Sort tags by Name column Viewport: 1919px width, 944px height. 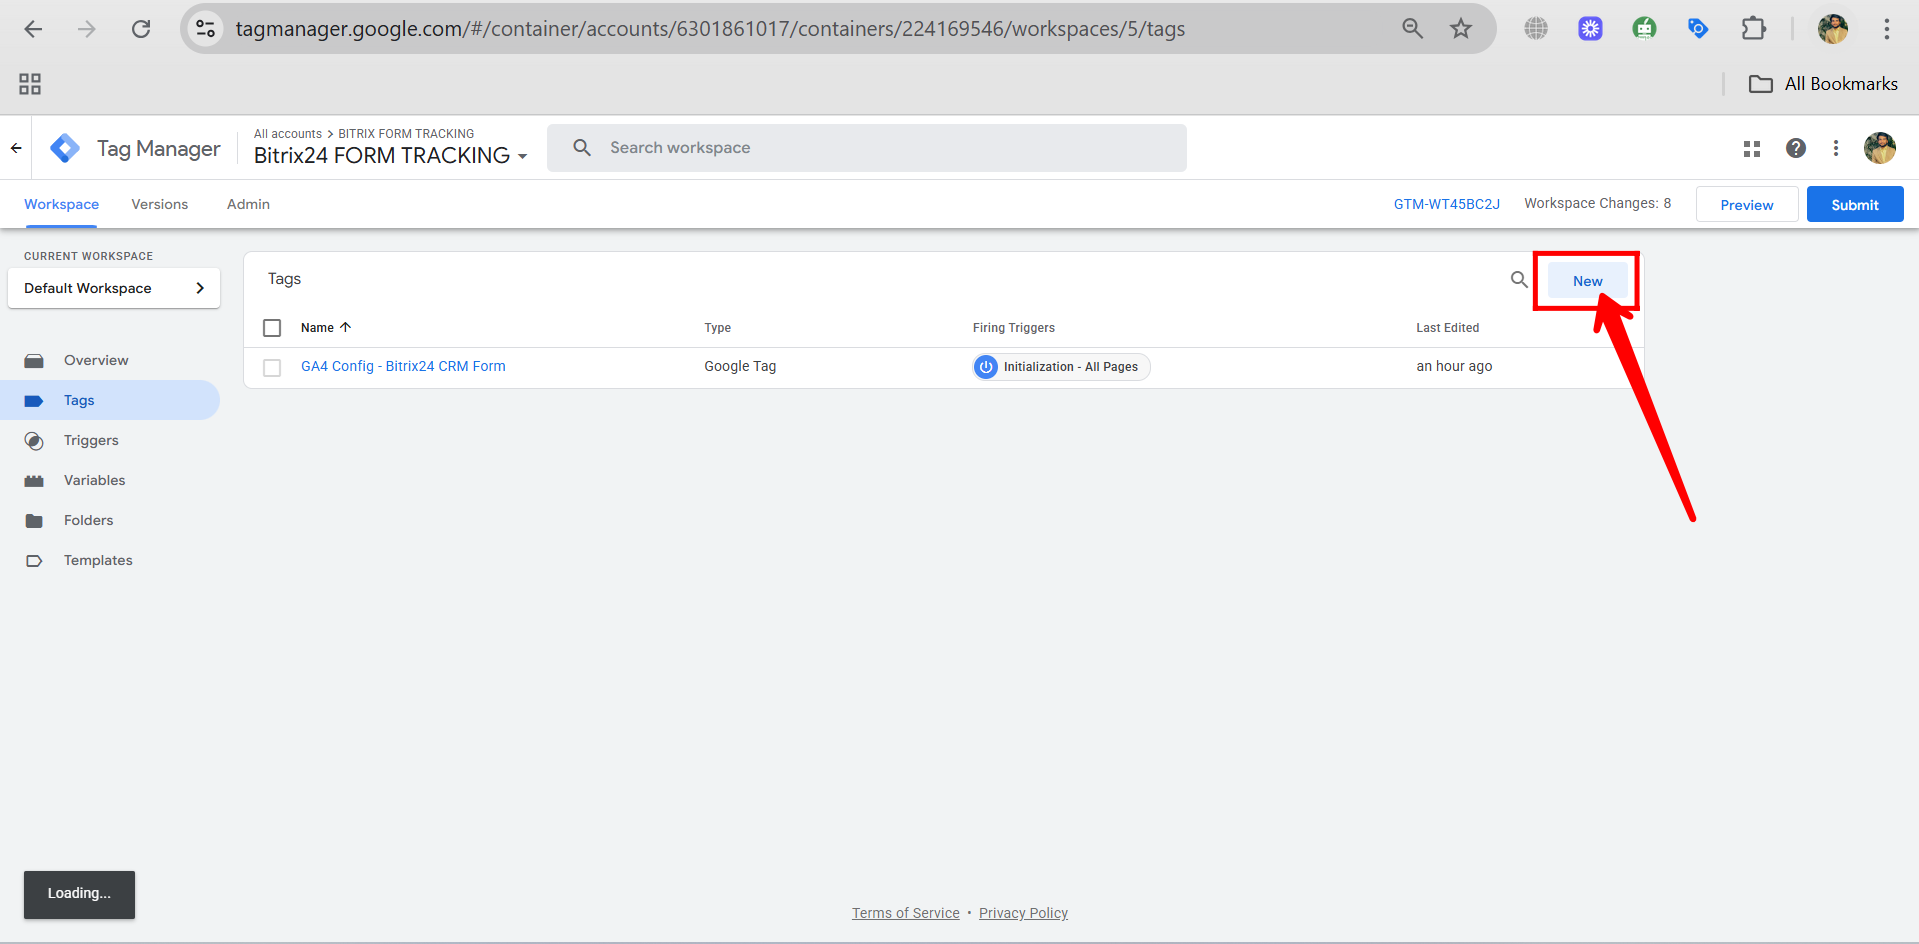pyautogui.click(x=326, y=328)
